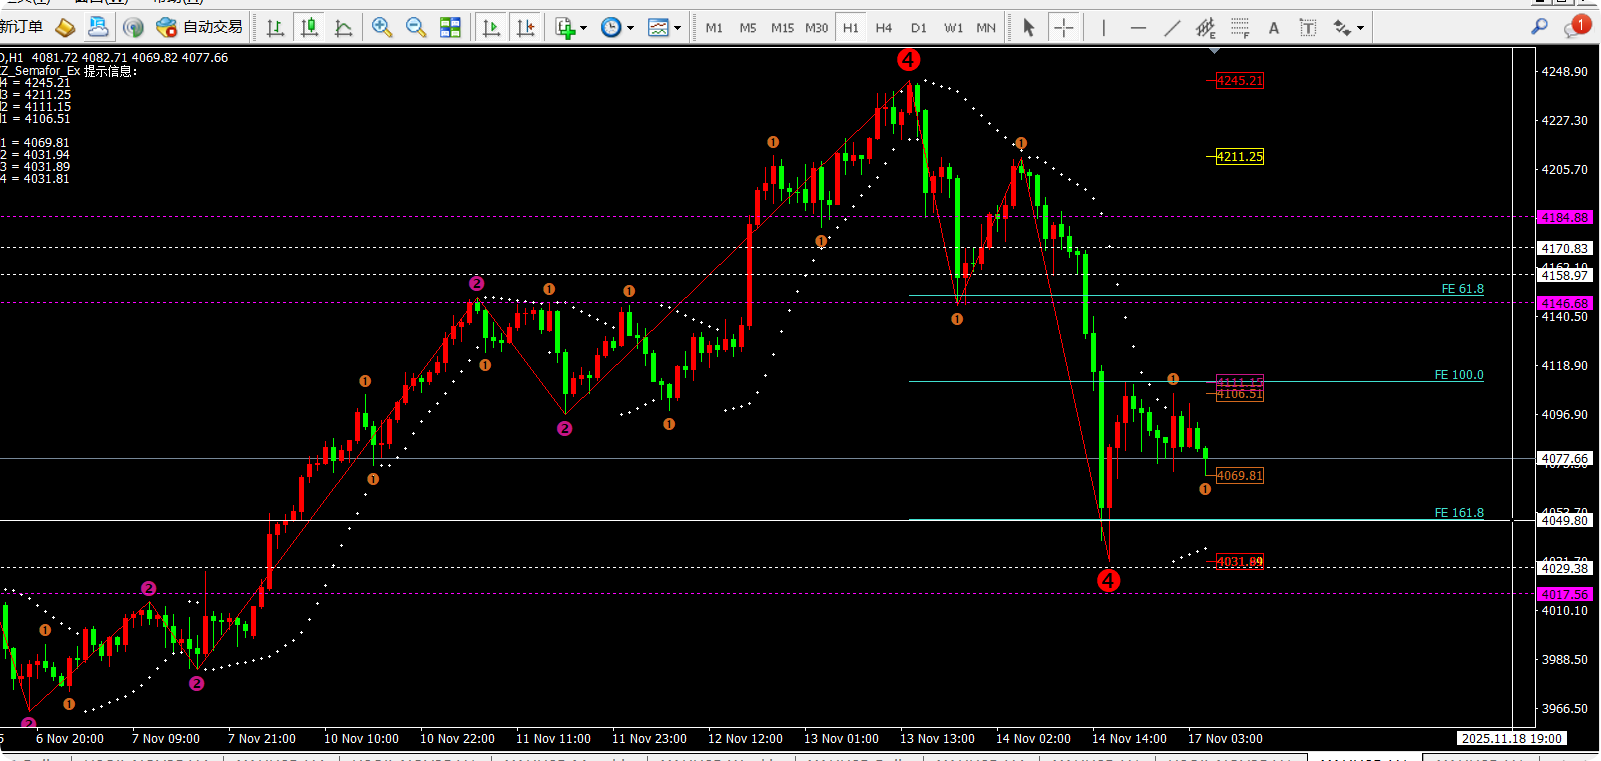Switch to the D1 timeframe
1601x761 pixels.
[919, 28]
